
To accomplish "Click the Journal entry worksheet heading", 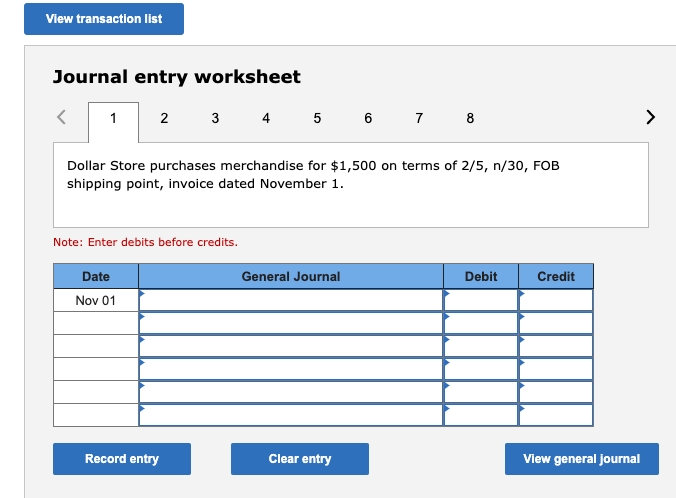I will pyautogui.click(x=177, y=77).
